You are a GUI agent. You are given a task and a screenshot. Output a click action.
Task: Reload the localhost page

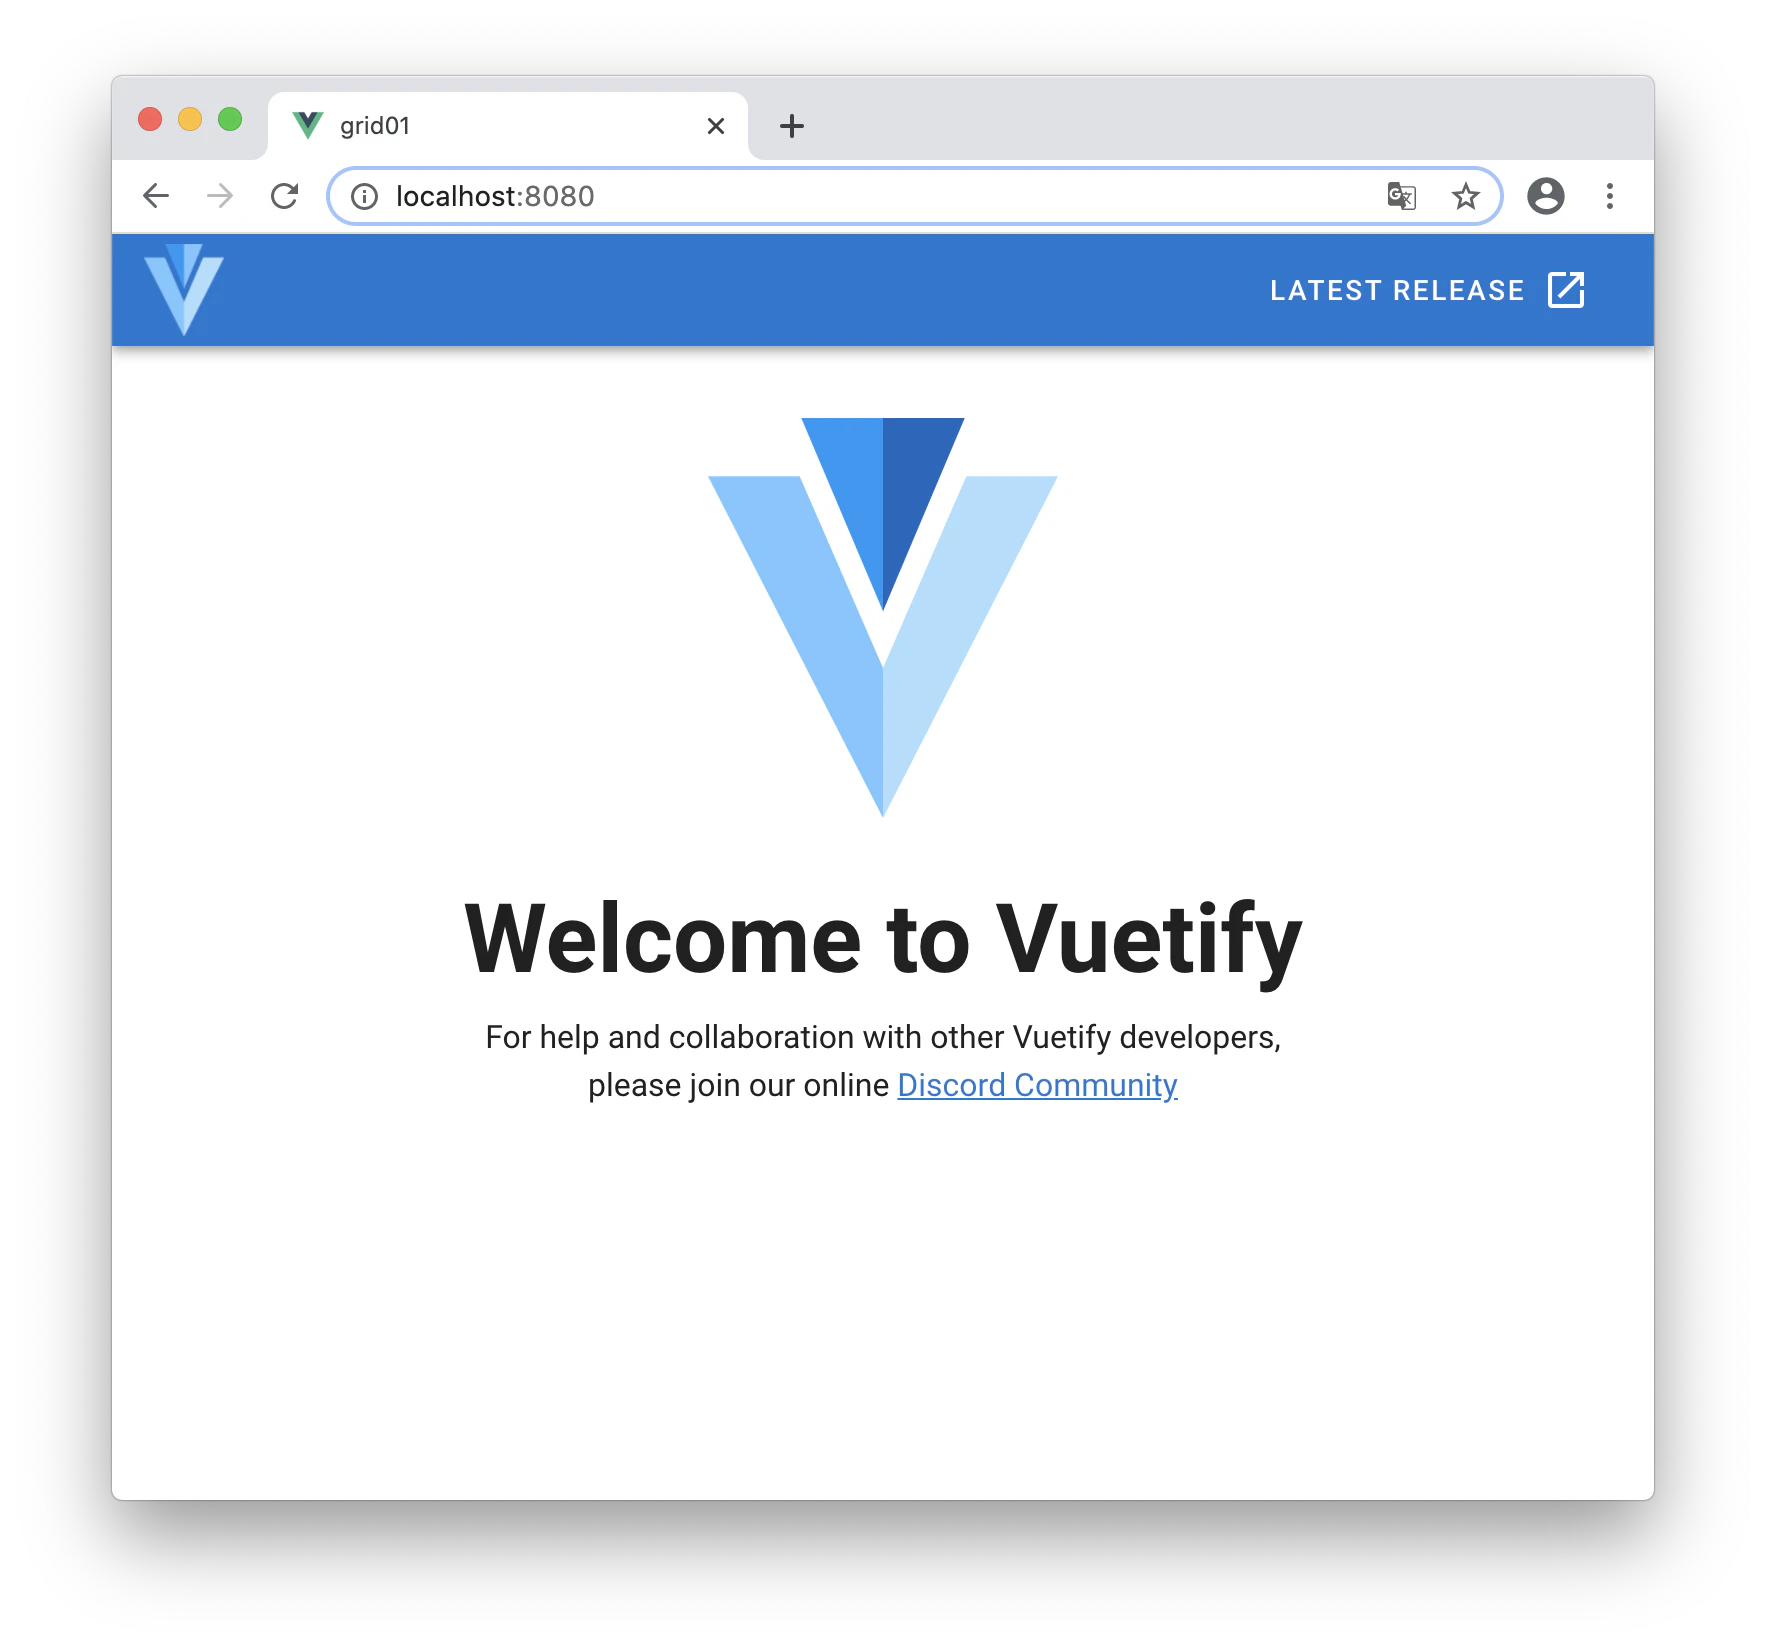(x=285, y=196)
